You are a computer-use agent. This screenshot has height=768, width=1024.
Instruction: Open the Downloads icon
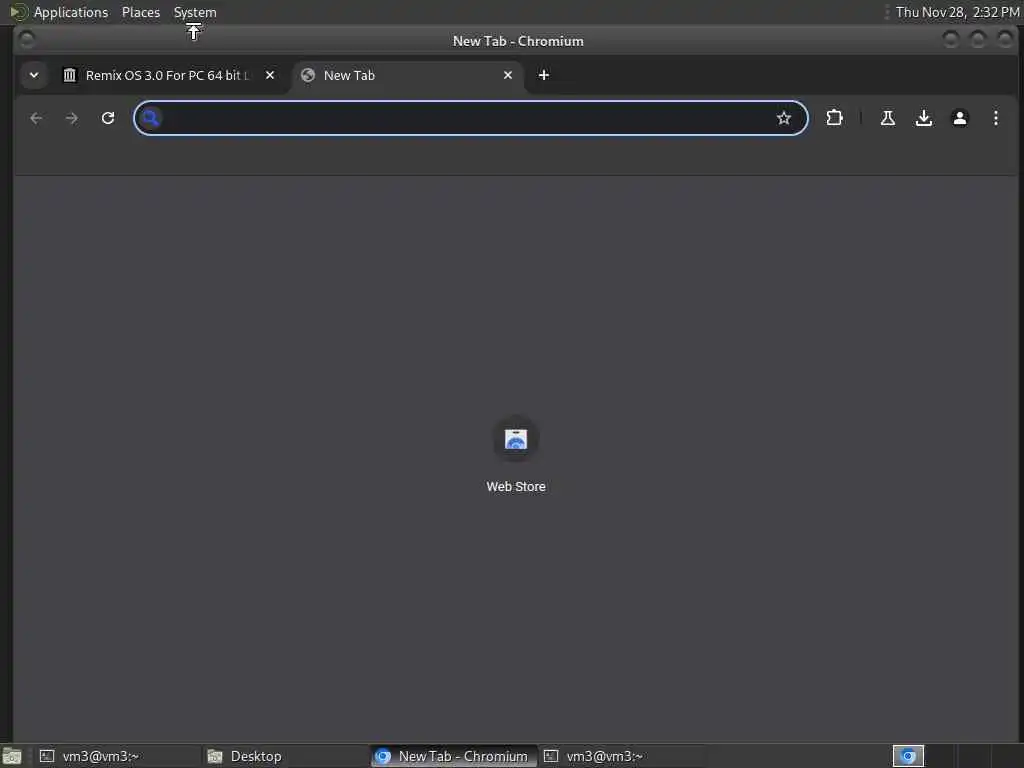pos(923,118)
